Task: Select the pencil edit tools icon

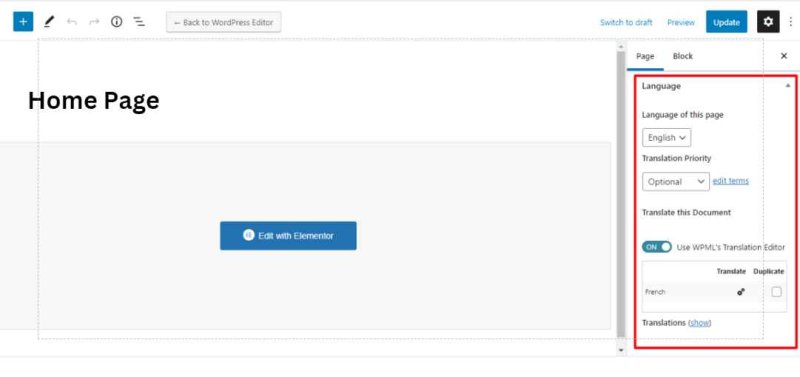Action: (48, 22)
